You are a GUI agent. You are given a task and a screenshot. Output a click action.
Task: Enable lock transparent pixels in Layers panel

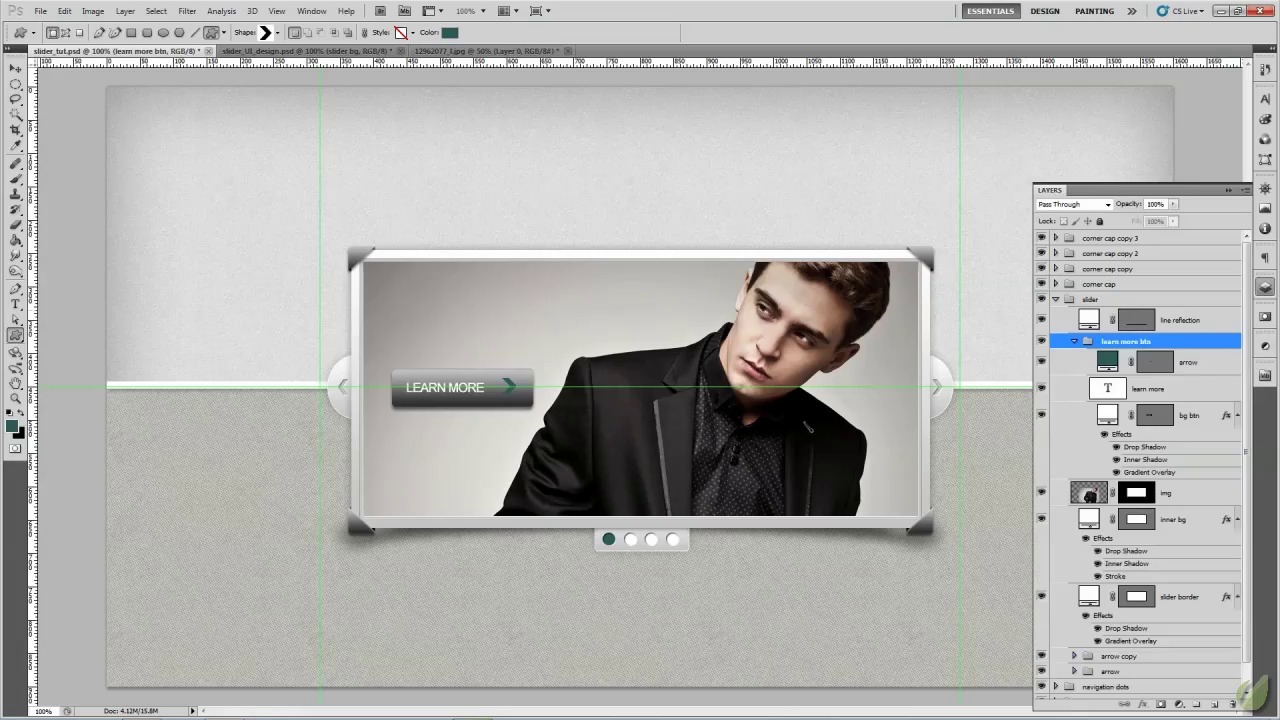point(1064,221)
